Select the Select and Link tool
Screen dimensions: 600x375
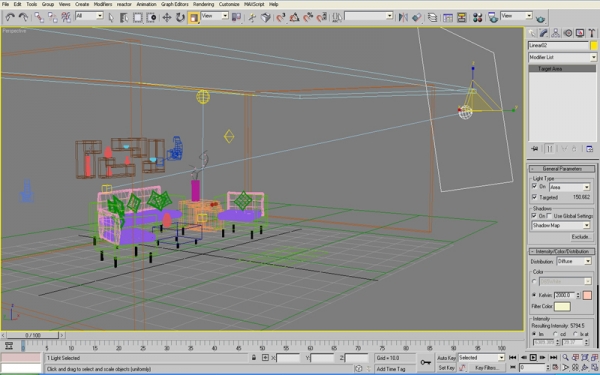[39, 17]
